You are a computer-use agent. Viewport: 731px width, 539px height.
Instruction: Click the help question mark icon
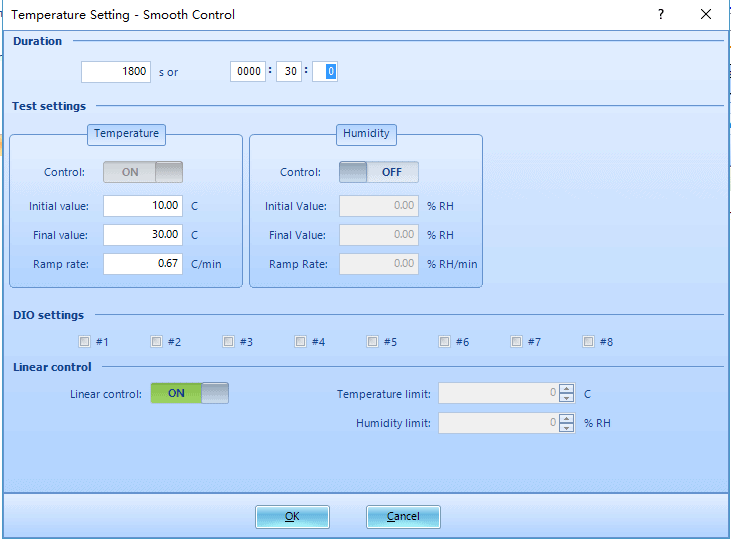(x=661, y=15)
